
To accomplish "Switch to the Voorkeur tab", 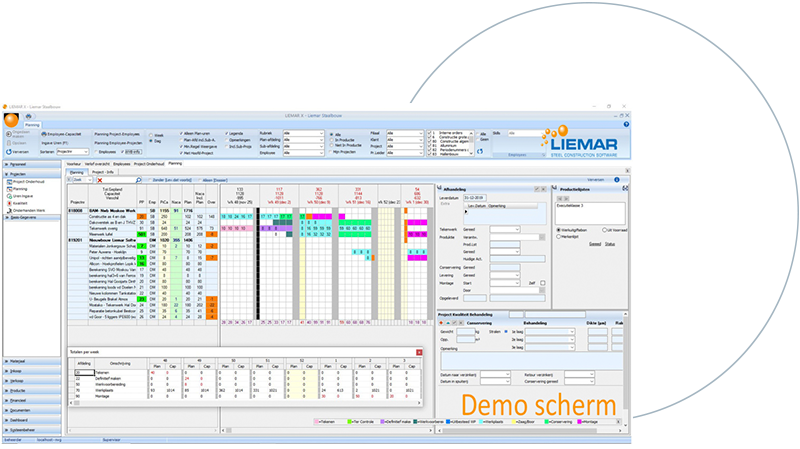I will point(74,164).
